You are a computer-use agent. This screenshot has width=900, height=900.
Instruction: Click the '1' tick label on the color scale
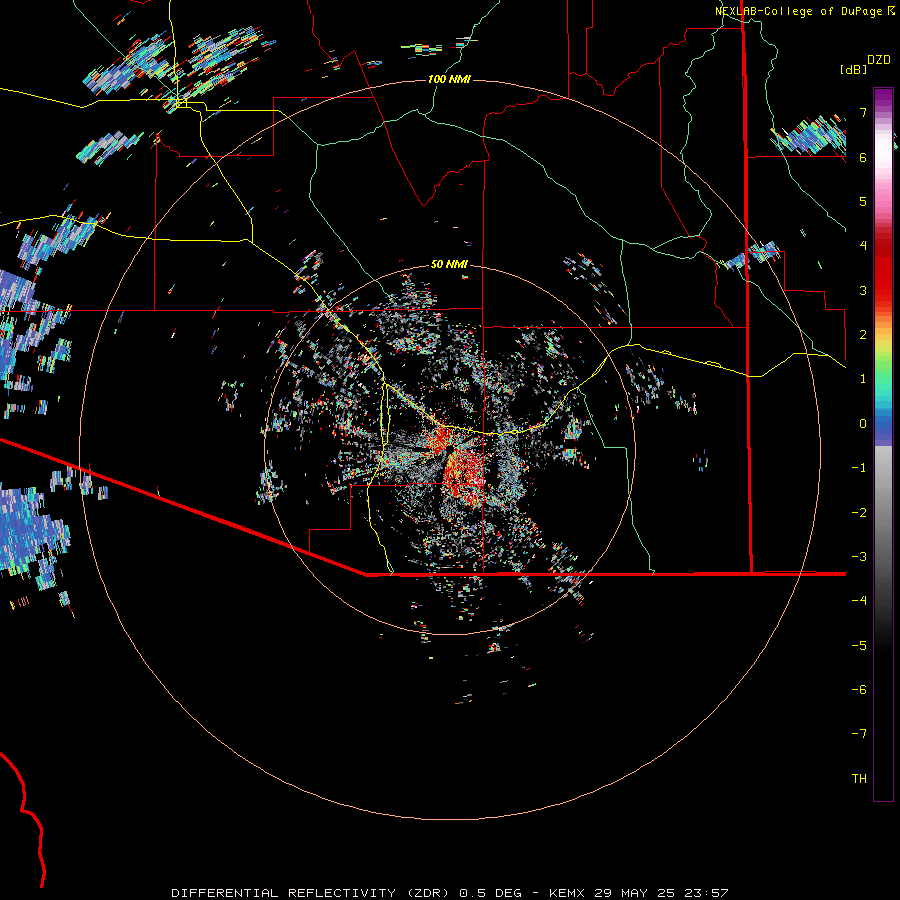pyautogui.click(x=863, y=379)
